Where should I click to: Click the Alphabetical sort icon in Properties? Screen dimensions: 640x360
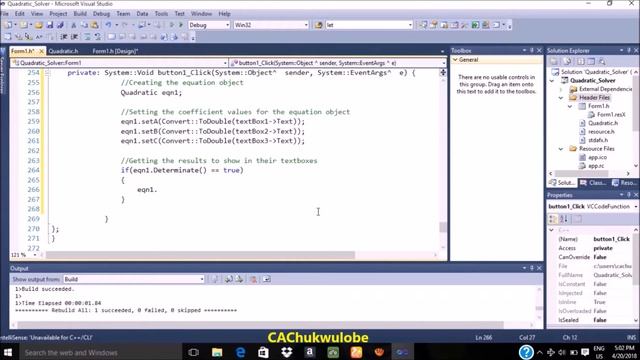pos(564,219)
